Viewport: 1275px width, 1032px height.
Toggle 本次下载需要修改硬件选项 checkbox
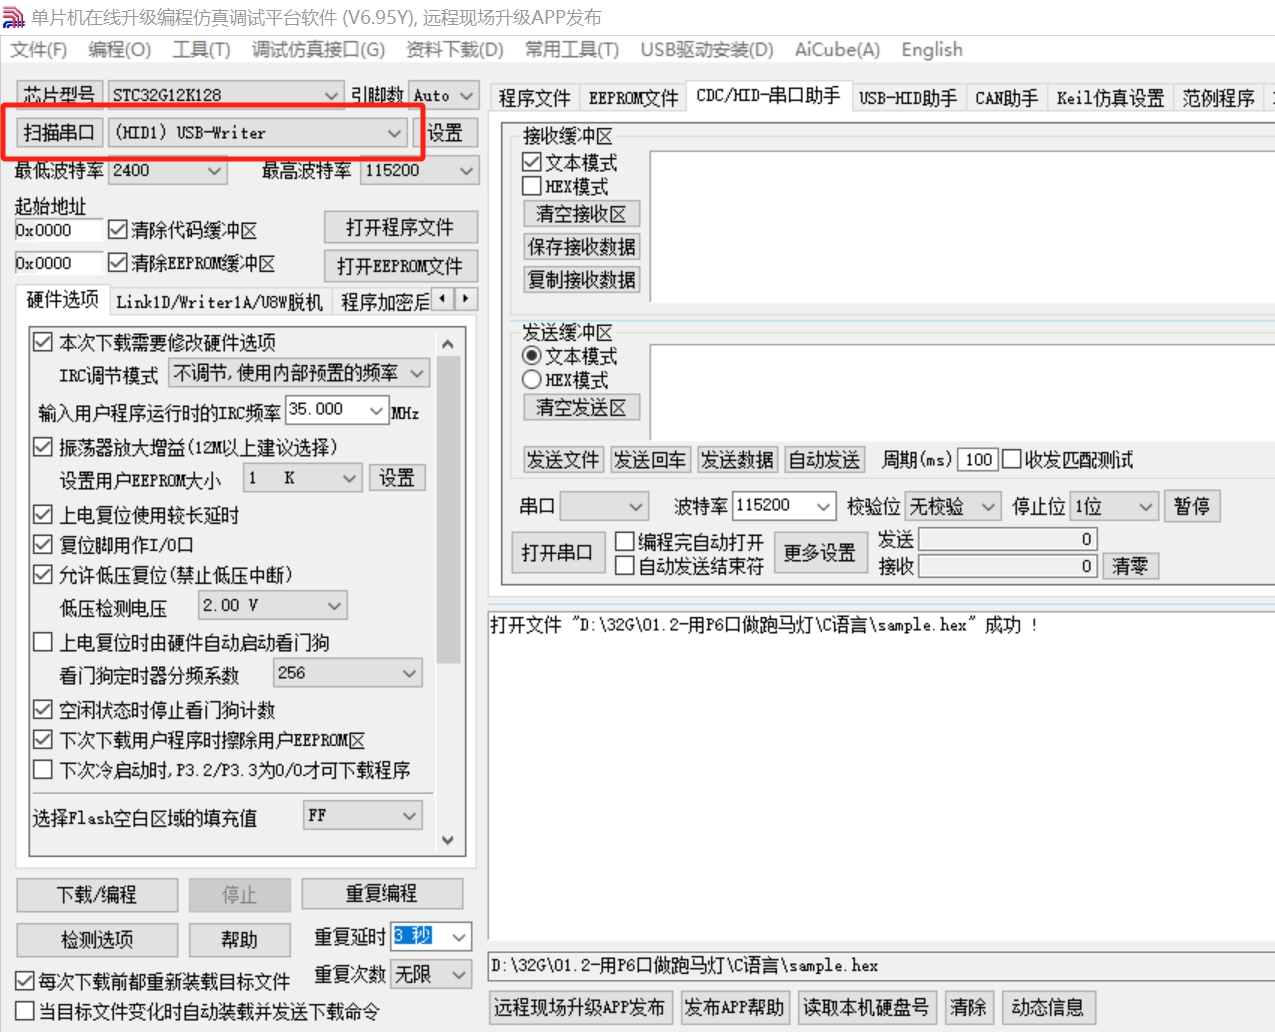click(x=43, y=342)
